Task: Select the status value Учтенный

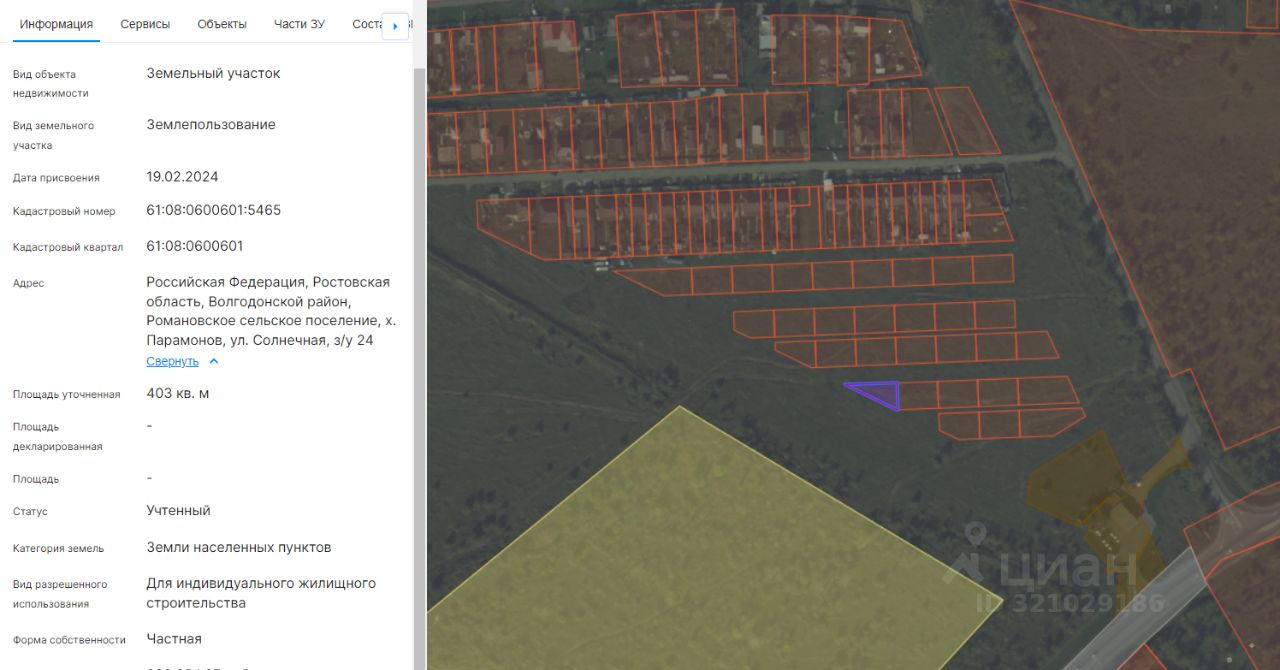Action: (x=178, y=510)
